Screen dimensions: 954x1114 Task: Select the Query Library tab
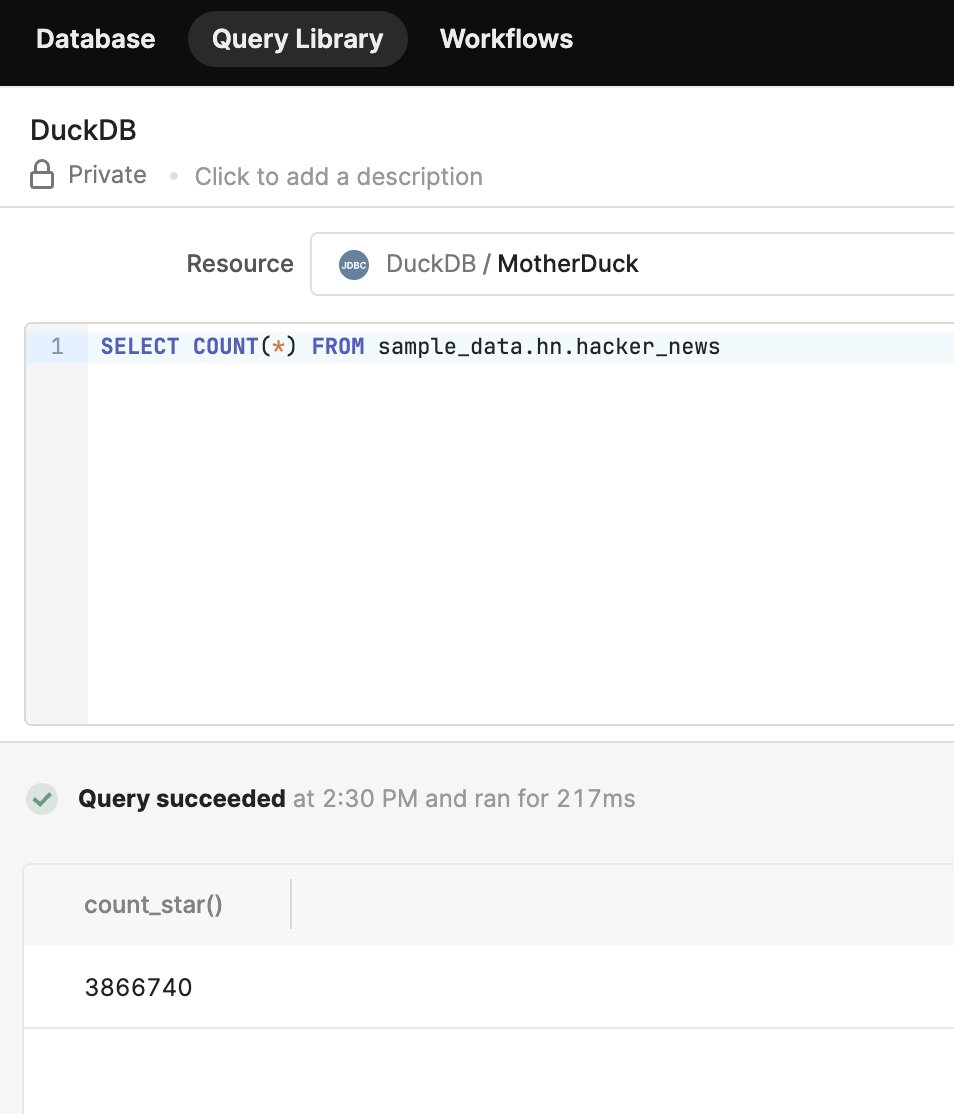(x=298, y=39)
